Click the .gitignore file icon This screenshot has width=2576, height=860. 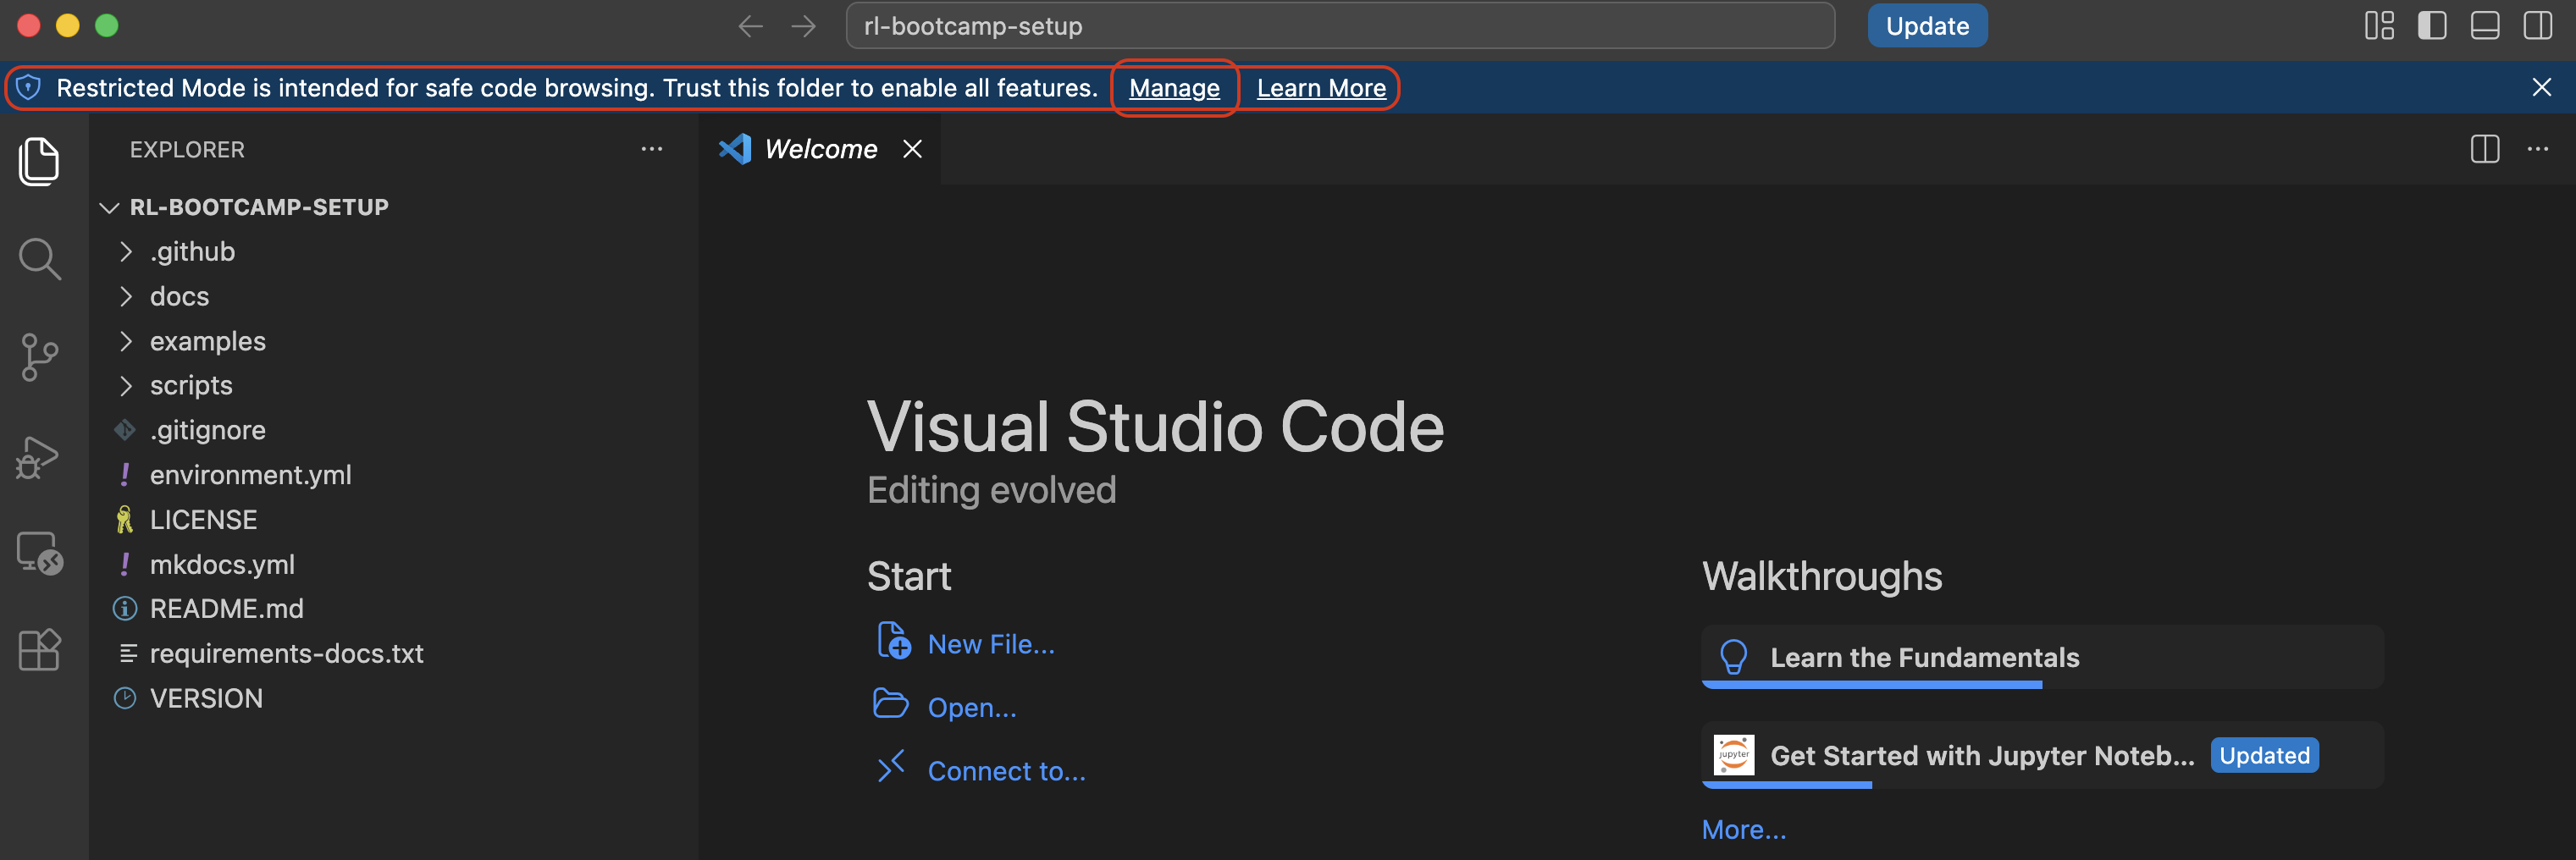tap(125, 430)
